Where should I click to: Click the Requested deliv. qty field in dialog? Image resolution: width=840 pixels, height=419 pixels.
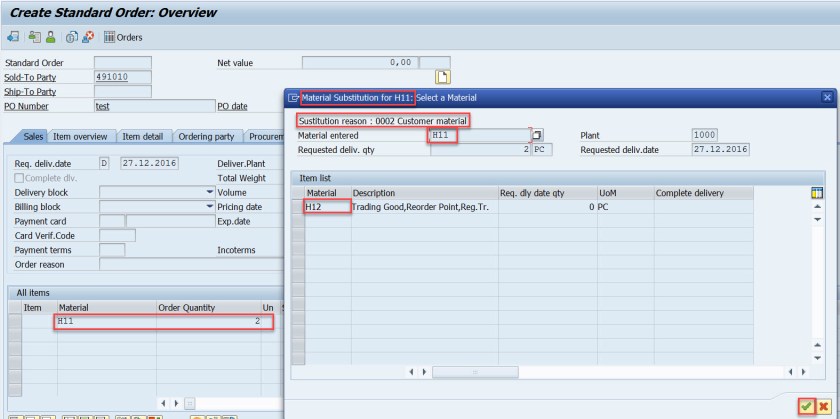[481, 149]
